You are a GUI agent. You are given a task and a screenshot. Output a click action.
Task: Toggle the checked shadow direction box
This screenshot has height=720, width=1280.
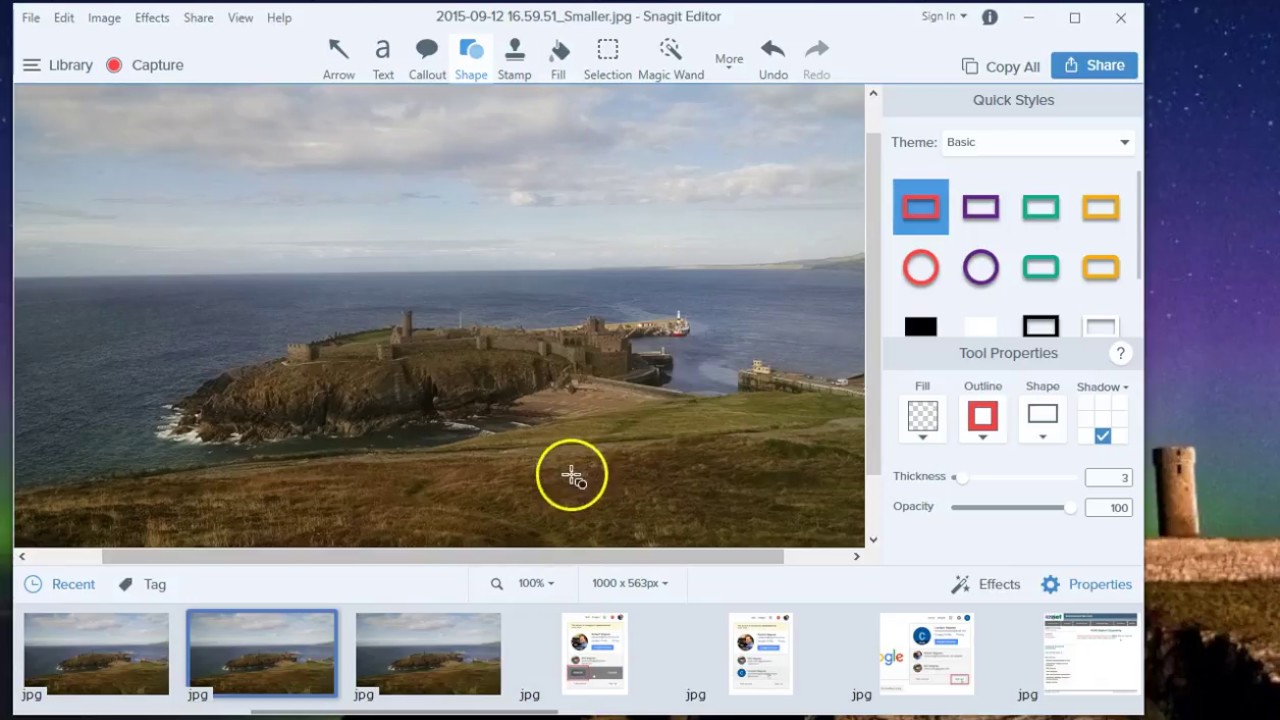(x=1103, y=436)
